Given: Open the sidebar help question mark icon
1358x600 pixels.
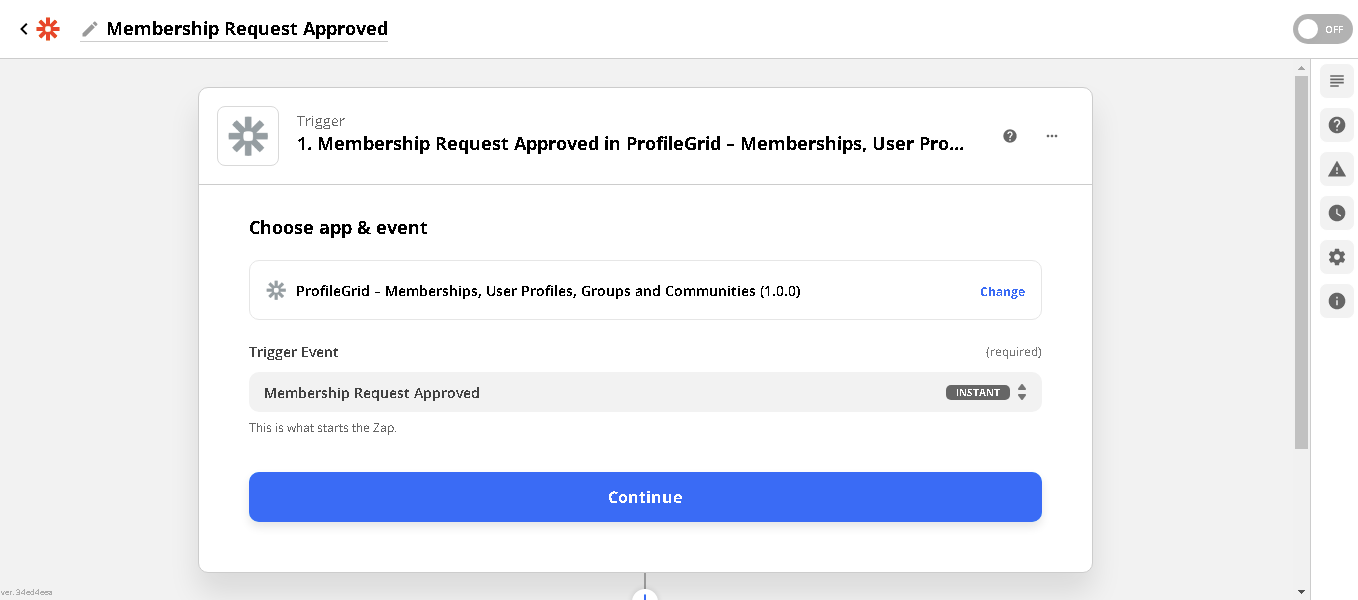Looking at the screenshot, I should pos(1337,125).
